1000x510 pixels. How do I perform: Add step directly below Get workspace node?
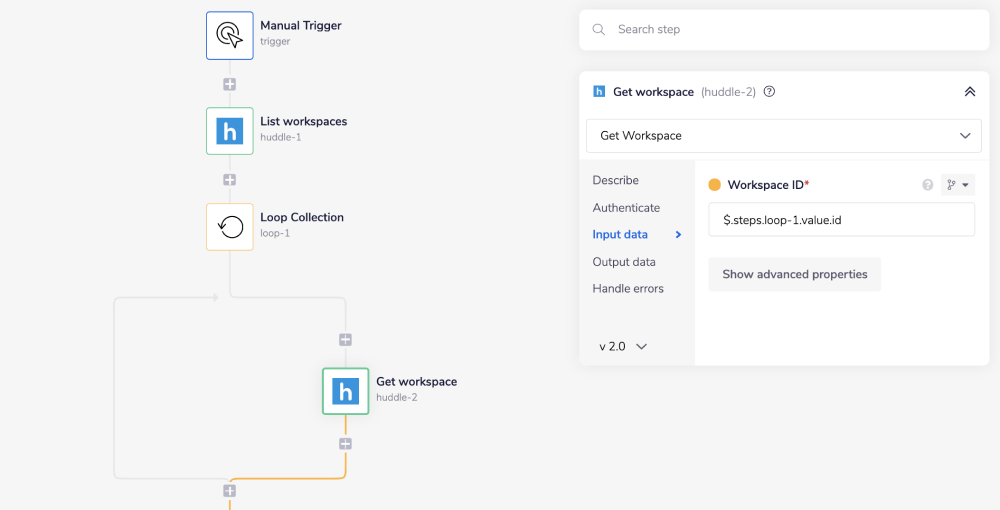[346, 443]
